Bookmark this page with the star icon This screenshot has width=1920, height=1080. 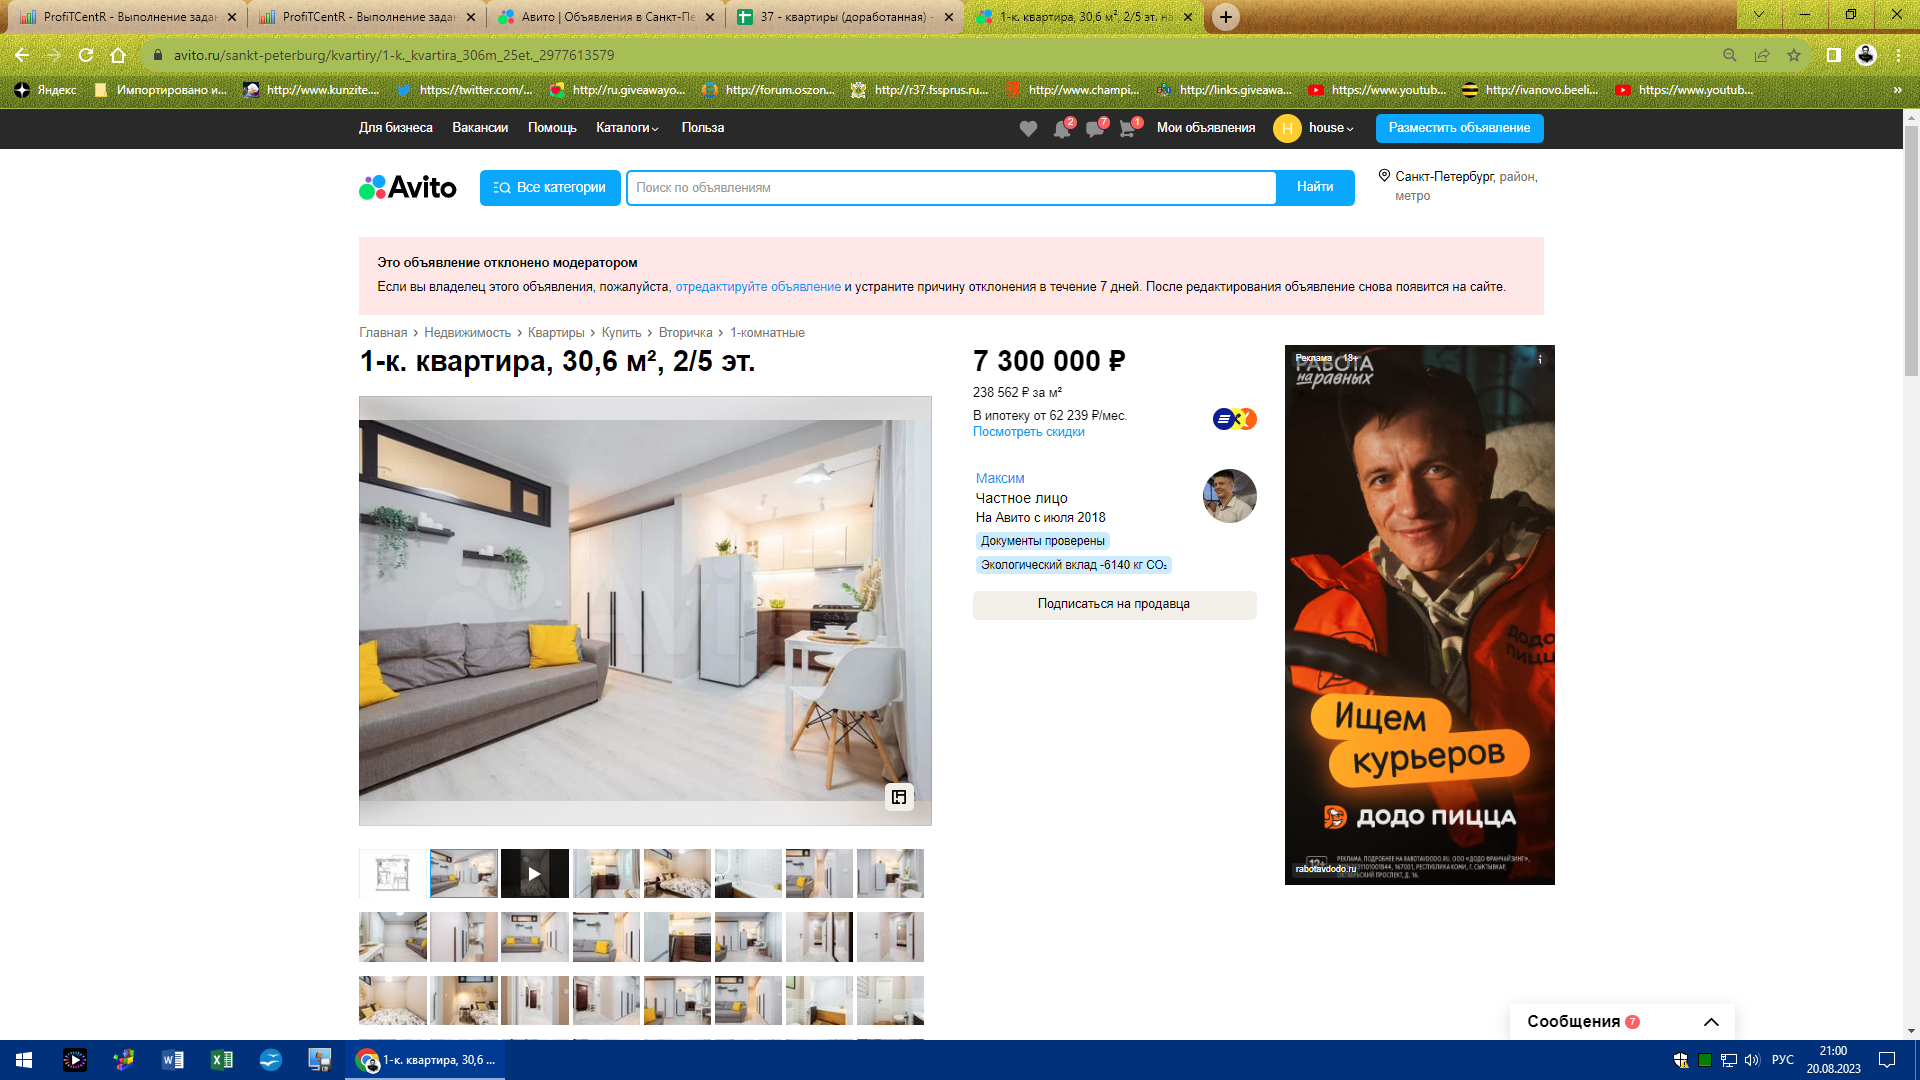coord(1794,55)
